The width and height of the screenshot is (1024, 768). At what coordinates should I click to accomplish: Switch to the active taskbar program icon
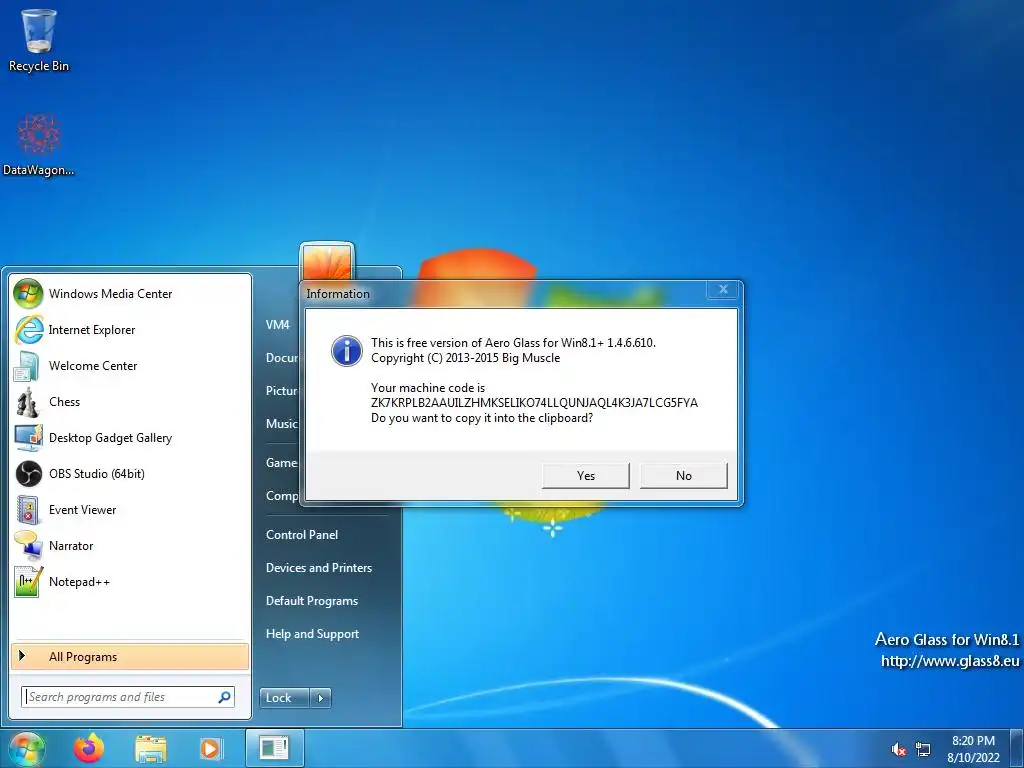(x=274, y=748)
